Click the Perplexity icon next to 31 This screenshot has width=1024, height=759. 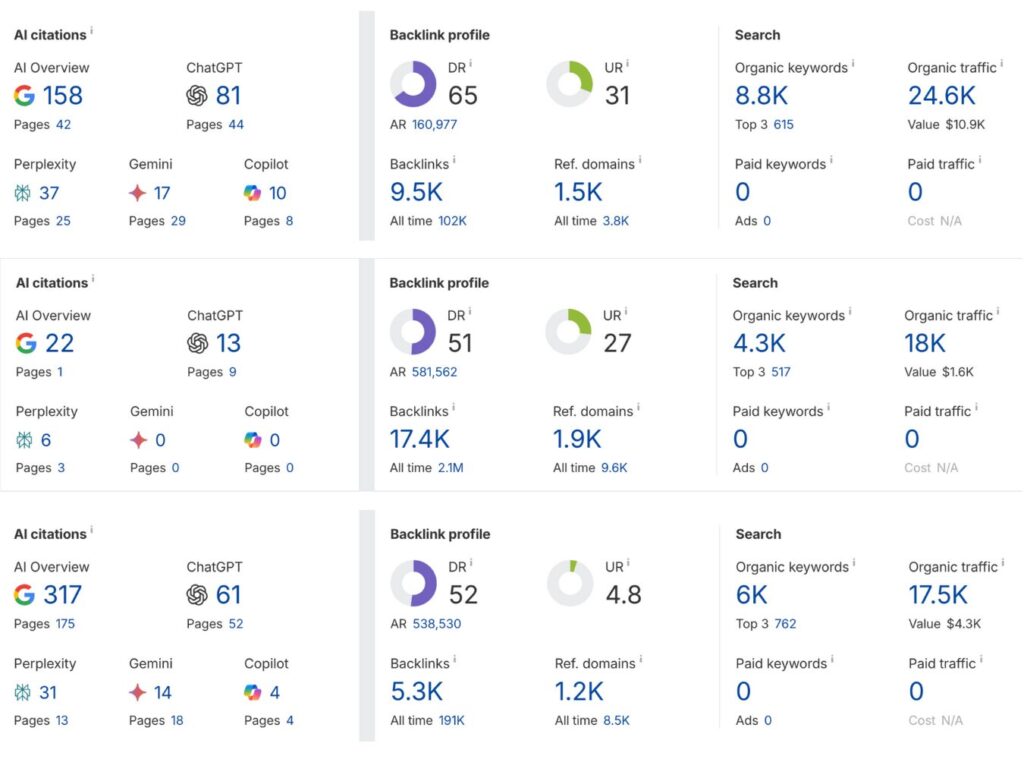pos(24,692)
